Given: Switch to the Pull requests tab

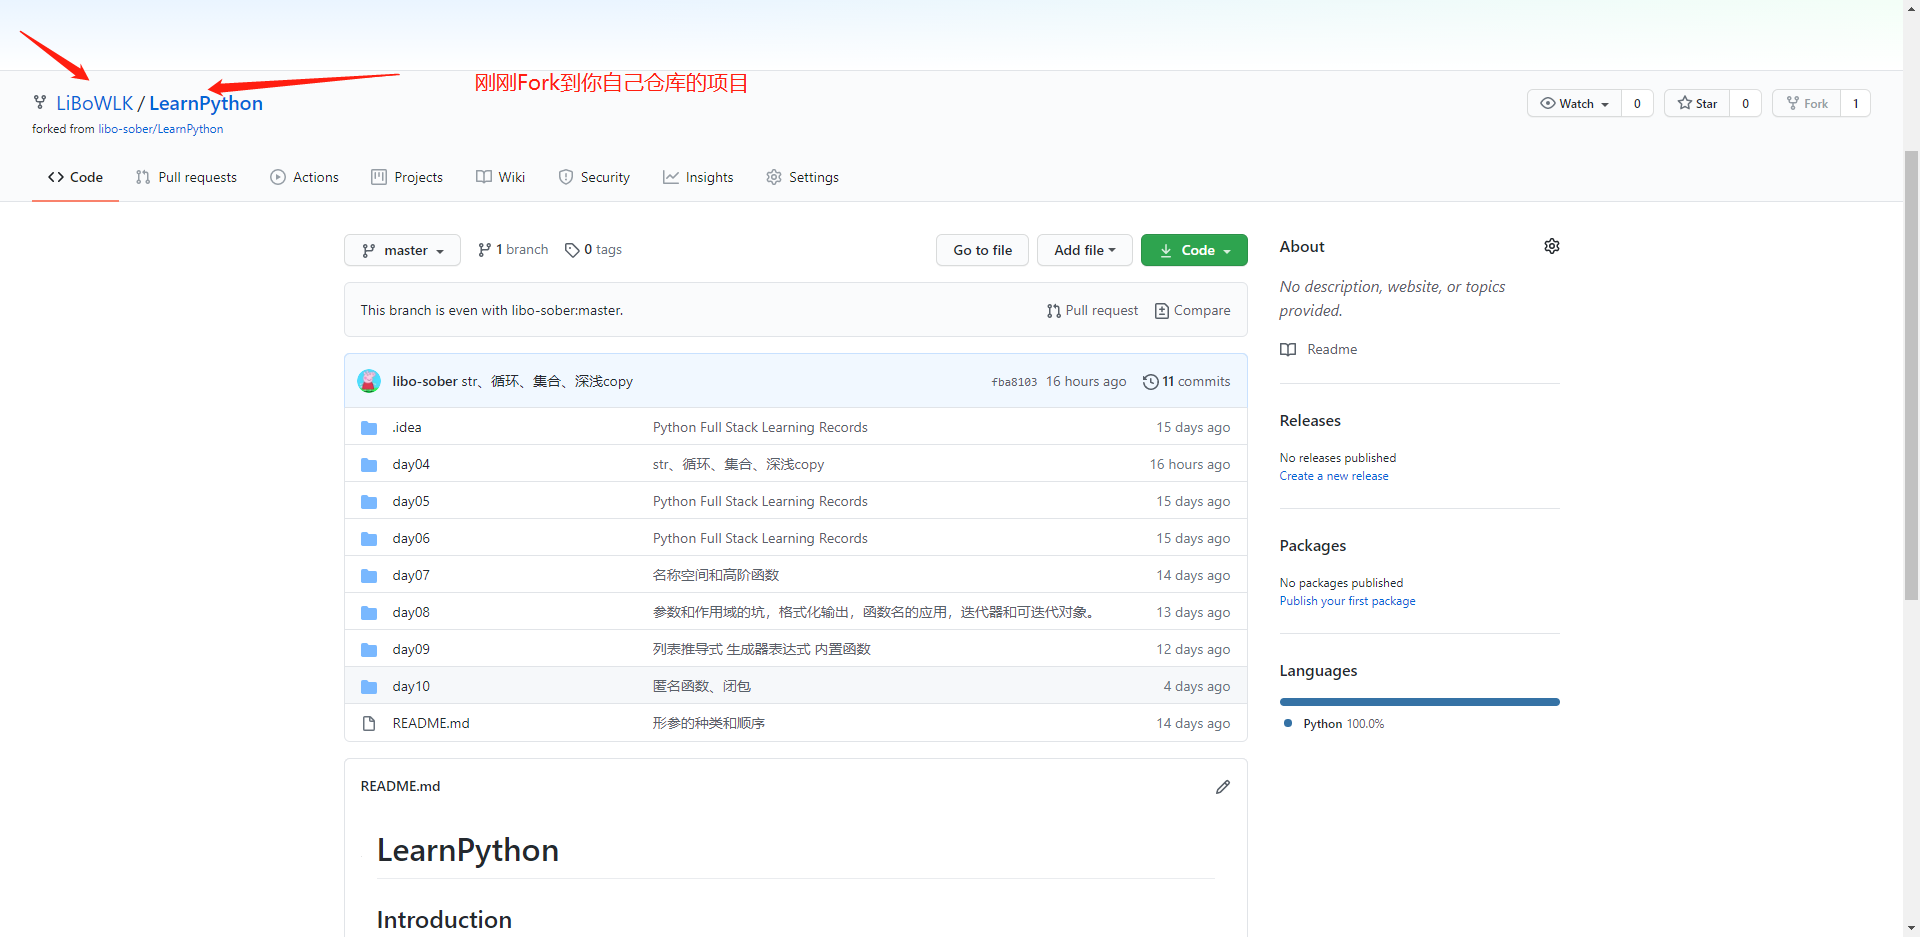Looking at the screenshot, I should point(186,177).
